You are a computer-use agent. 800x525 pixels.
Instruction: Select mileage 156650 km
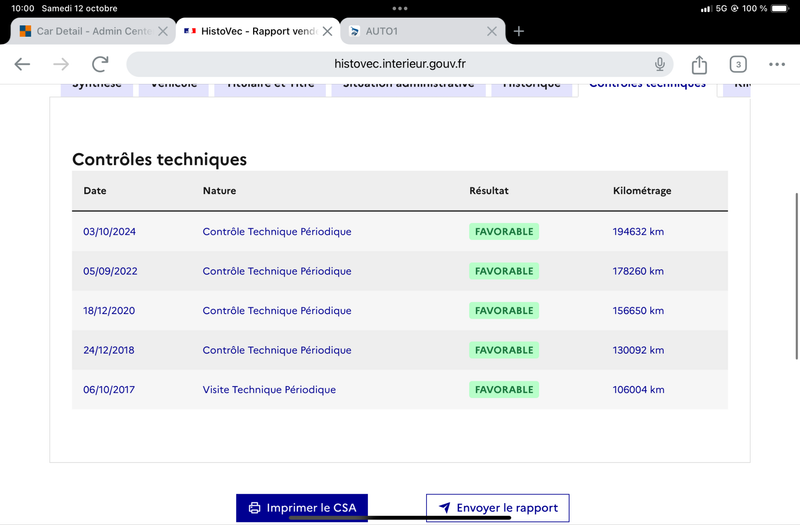pyautogui.click(x=638, y=311)
